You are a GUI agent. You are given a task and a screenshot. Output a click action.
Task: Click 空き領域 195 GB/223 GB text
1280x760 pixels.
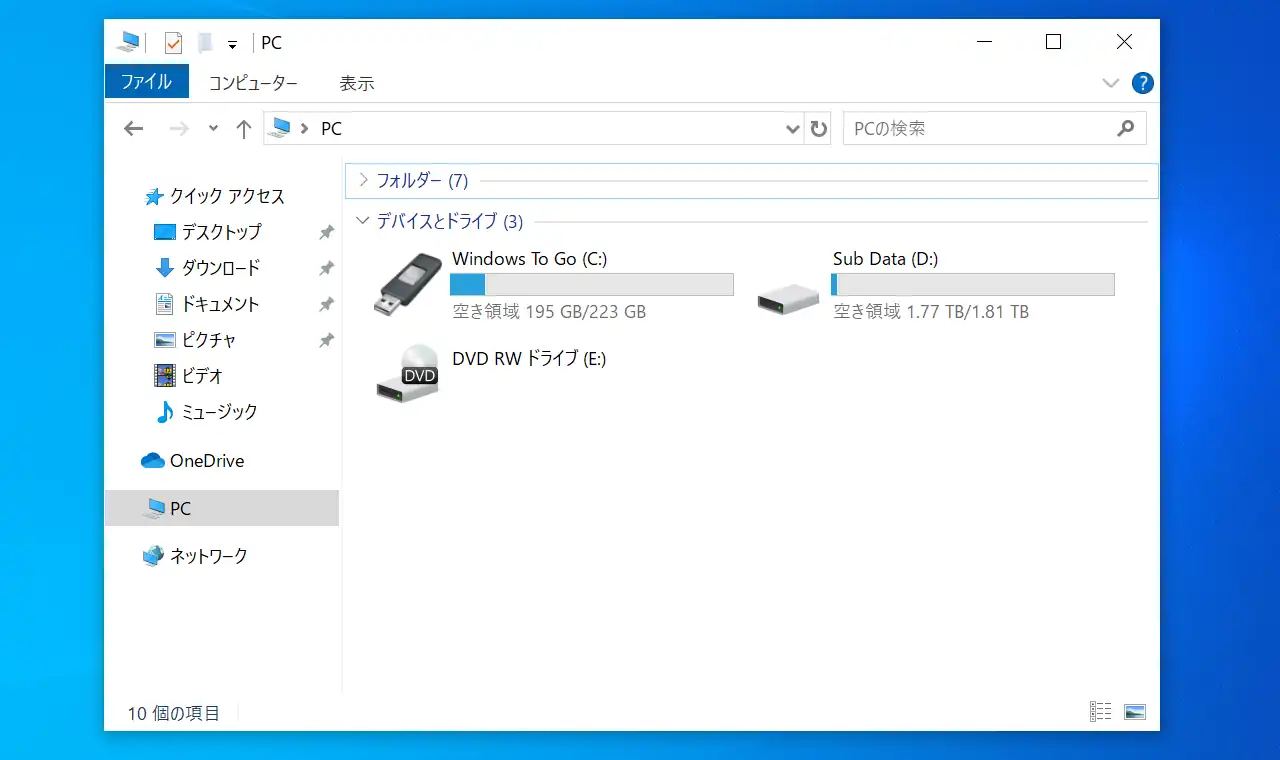(x=549, y=312)
